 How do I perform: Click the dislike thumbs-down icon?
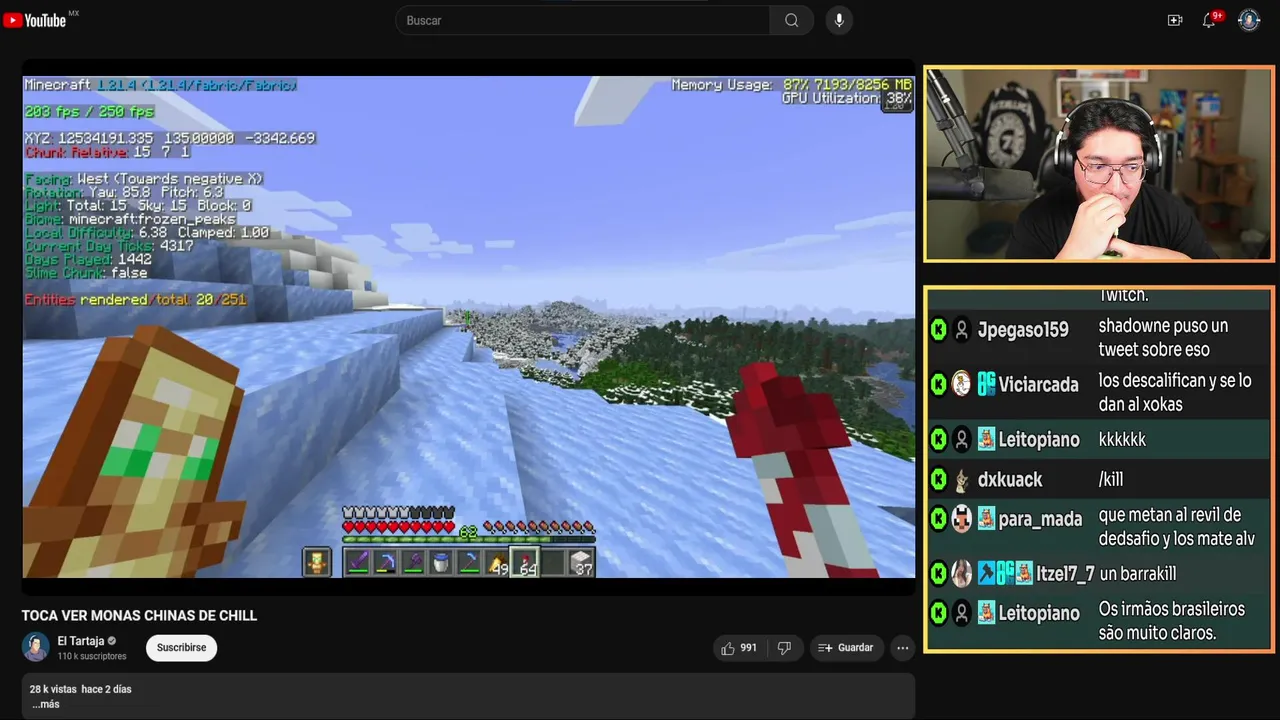coord(784,648)
